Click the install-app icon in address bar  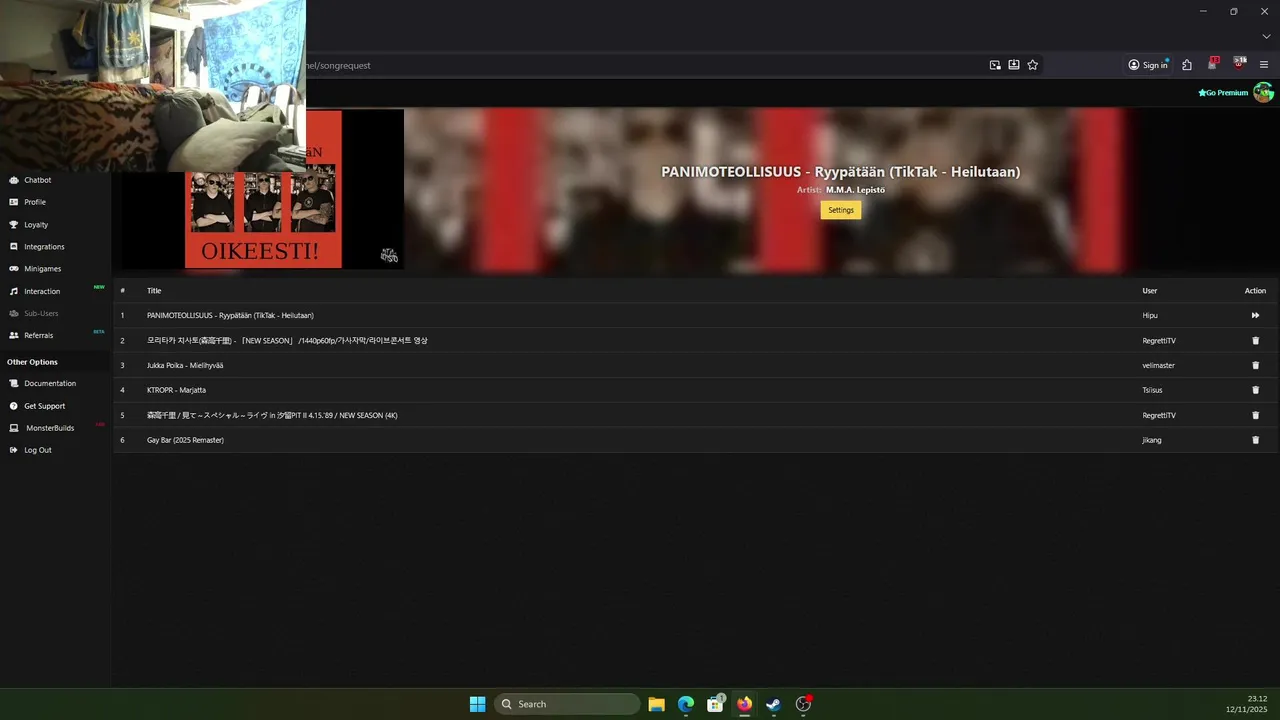tap(1014, 65)
